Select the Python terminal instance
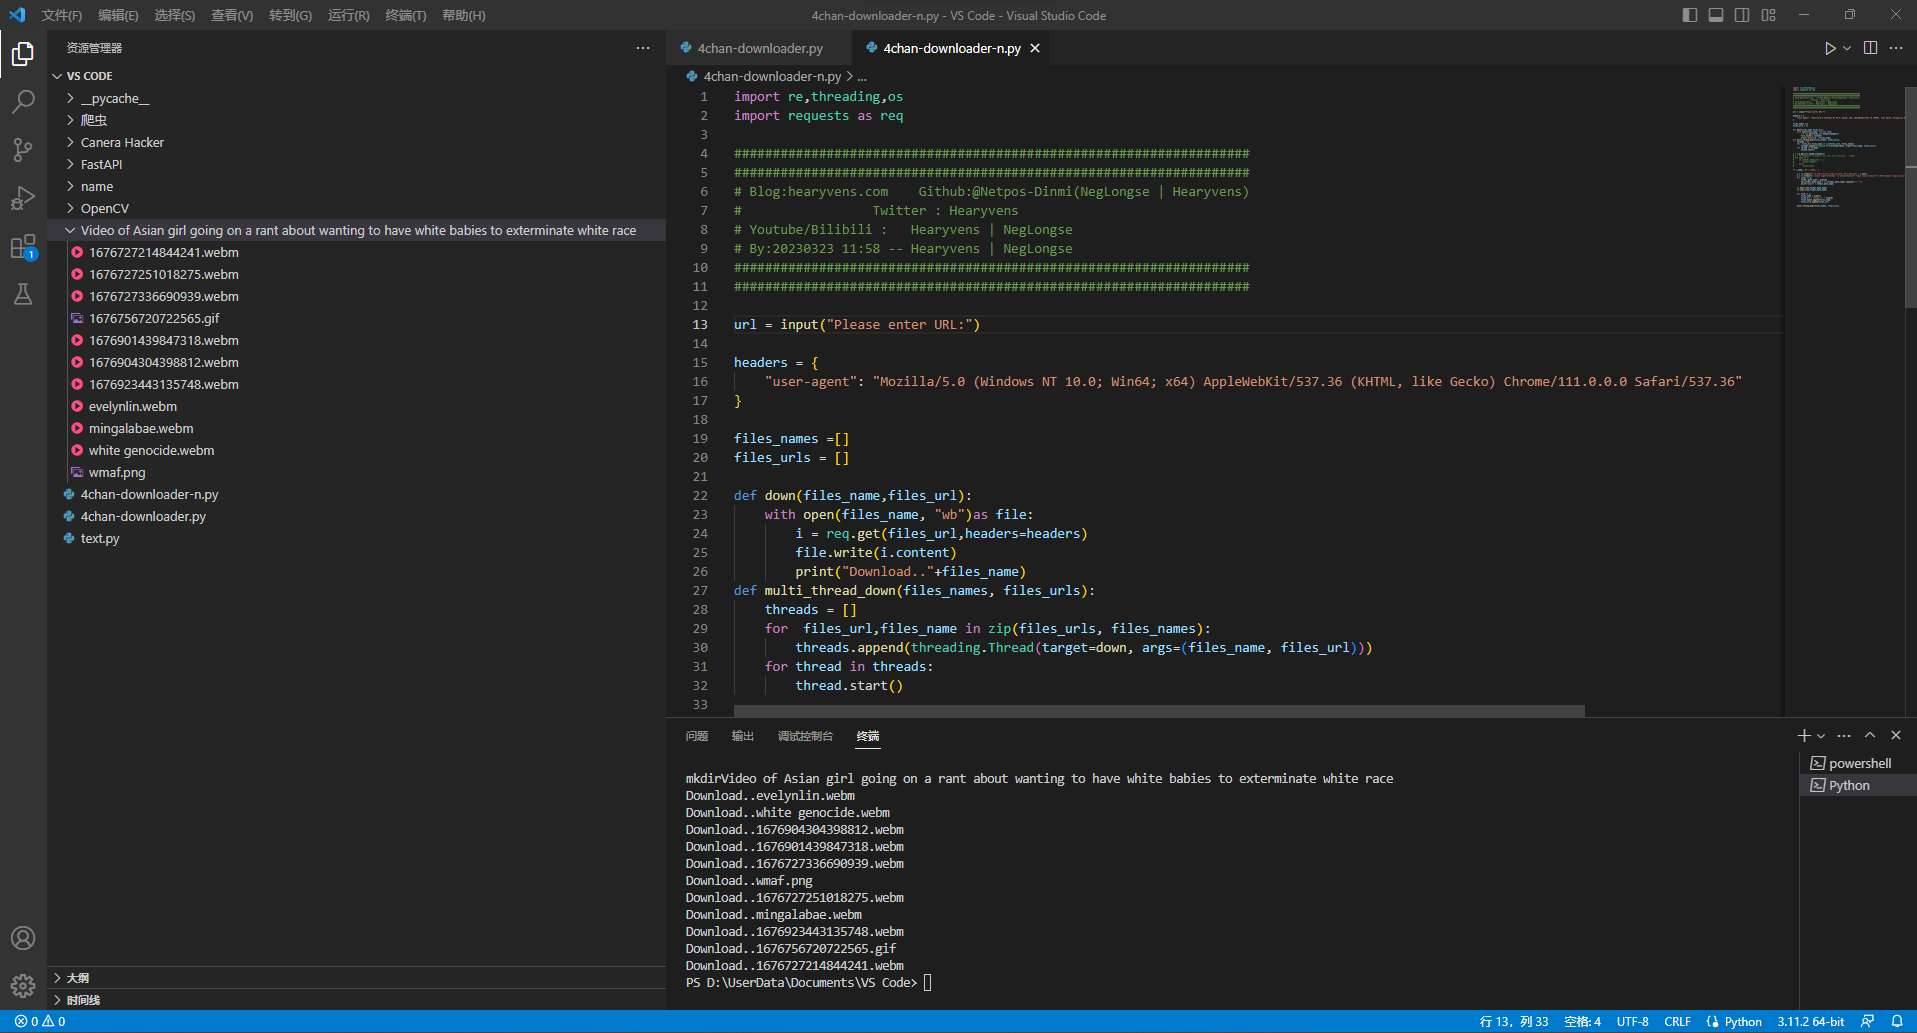1917x1033 pixels. (1858, 785)
